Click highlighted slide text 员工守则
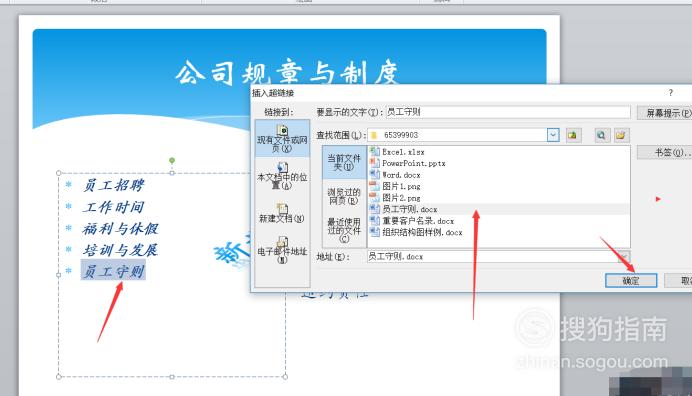The width and height of the screenshot is (692, 396). pos(114,271)
